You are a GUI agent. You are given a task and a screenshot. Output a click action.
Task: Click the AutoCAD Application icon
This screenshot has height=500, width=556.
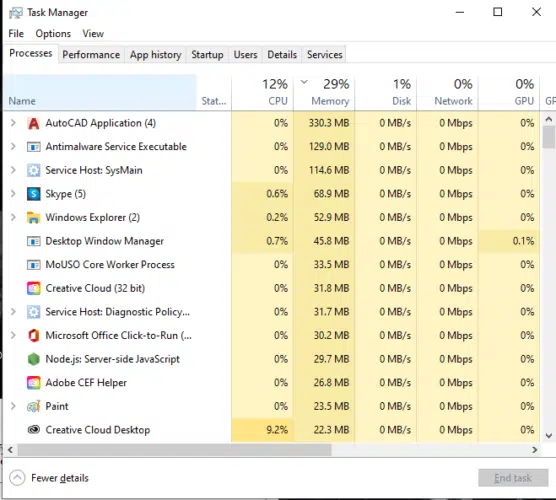[x=34, y=123]
